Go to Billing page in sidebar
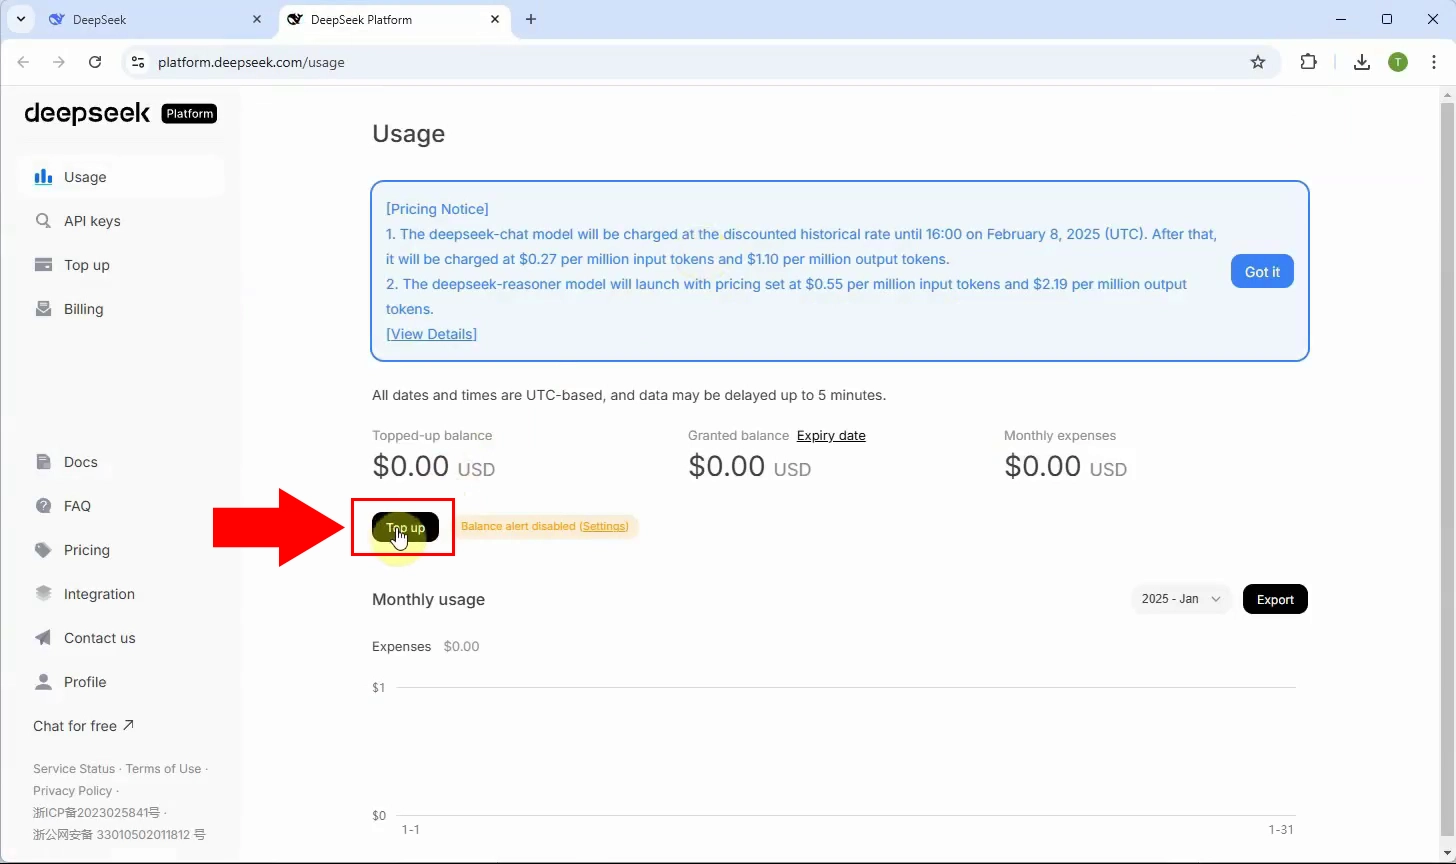 121,309
